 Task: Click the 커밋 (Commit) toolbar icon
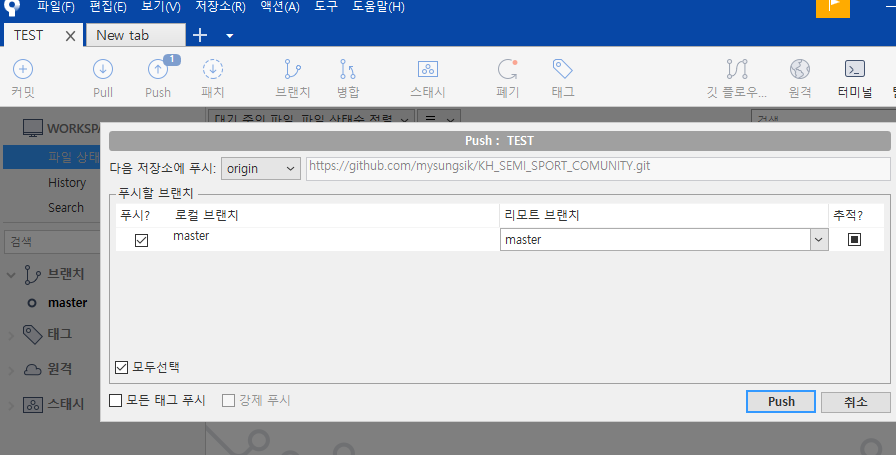pyautogui.click(x=23, y=69)
